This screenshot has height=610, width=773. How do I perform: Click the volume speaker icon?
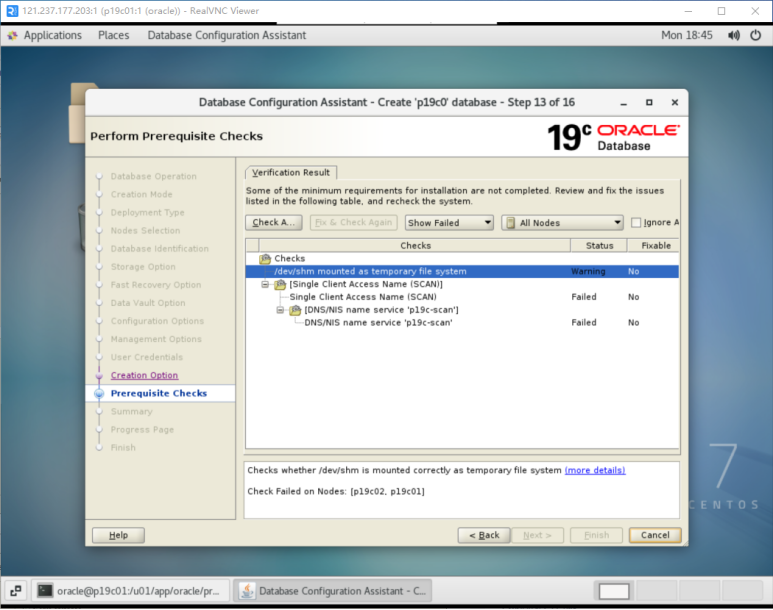click(x=734, y=36)
